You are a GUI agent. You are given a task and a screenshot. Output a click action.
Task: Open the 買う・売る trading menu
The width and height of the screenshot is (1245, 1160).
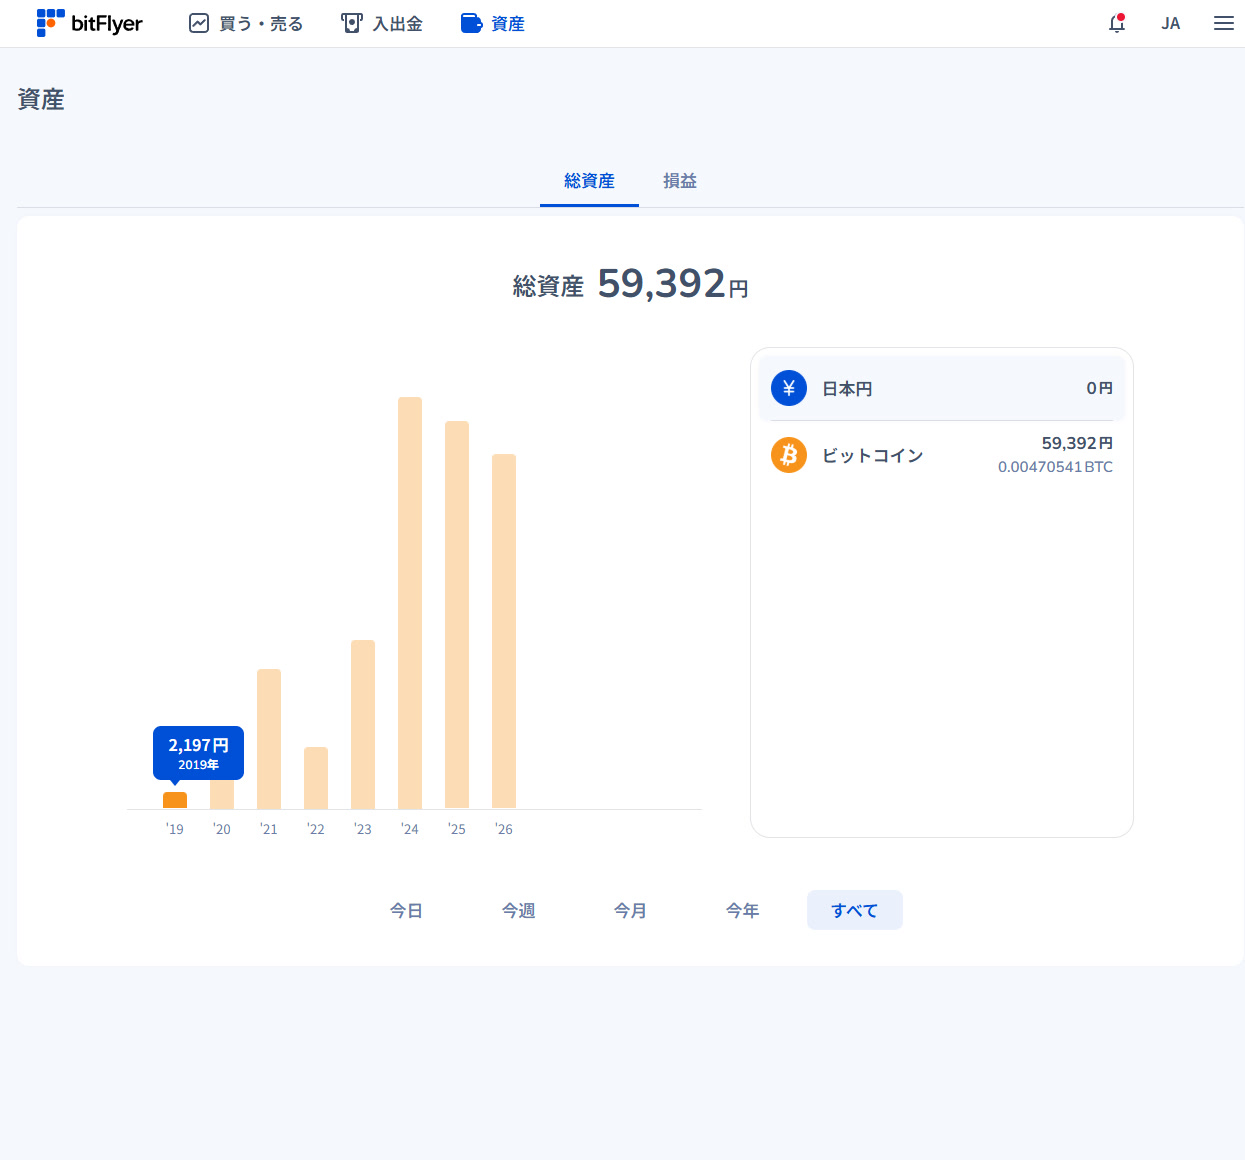point(246,23)
